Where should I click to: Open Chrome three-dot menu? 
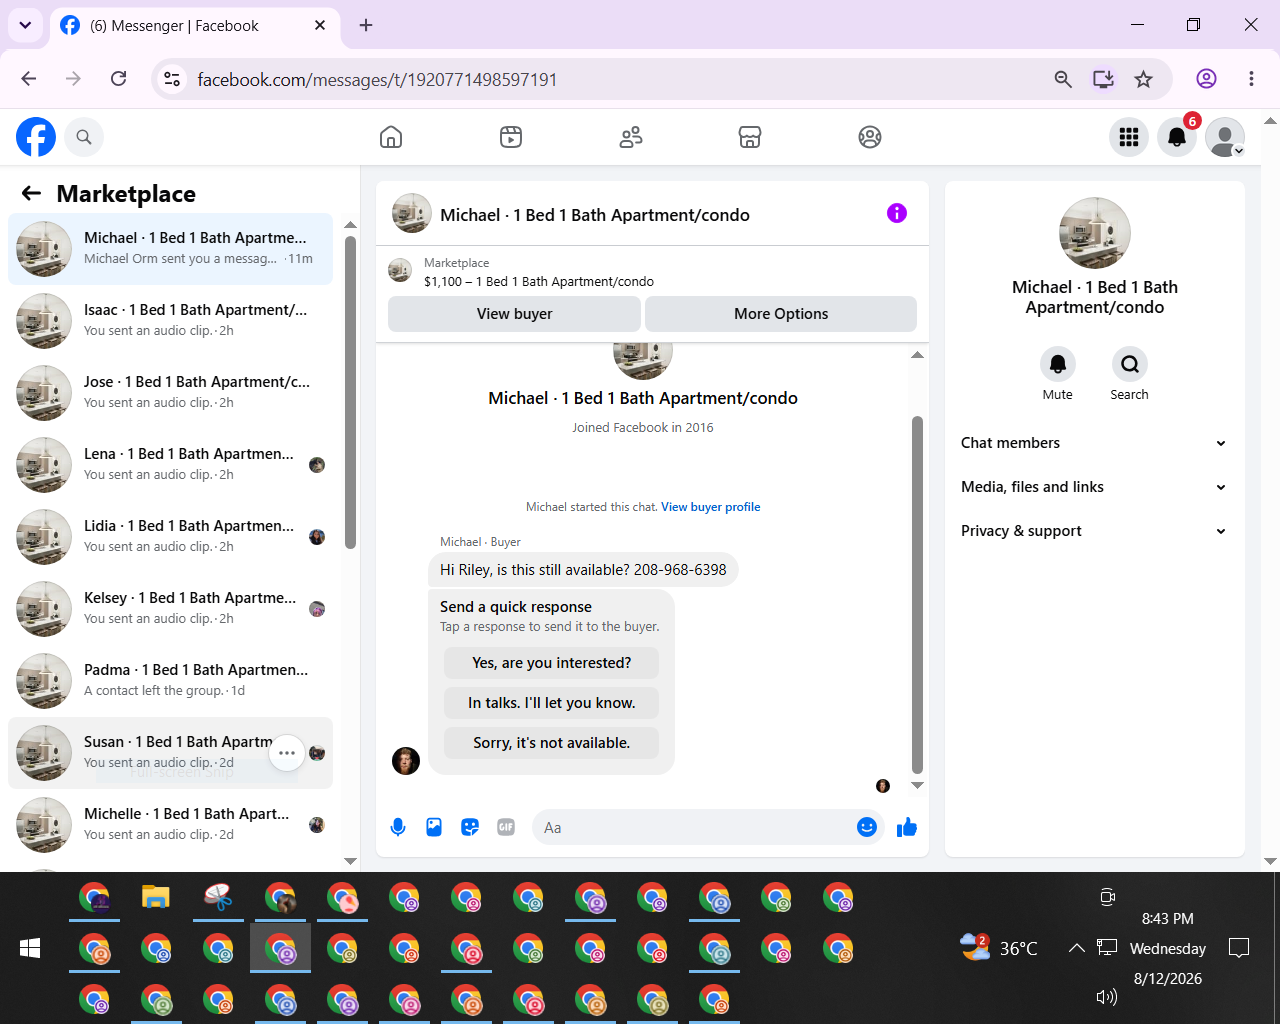coord(1251,79)
